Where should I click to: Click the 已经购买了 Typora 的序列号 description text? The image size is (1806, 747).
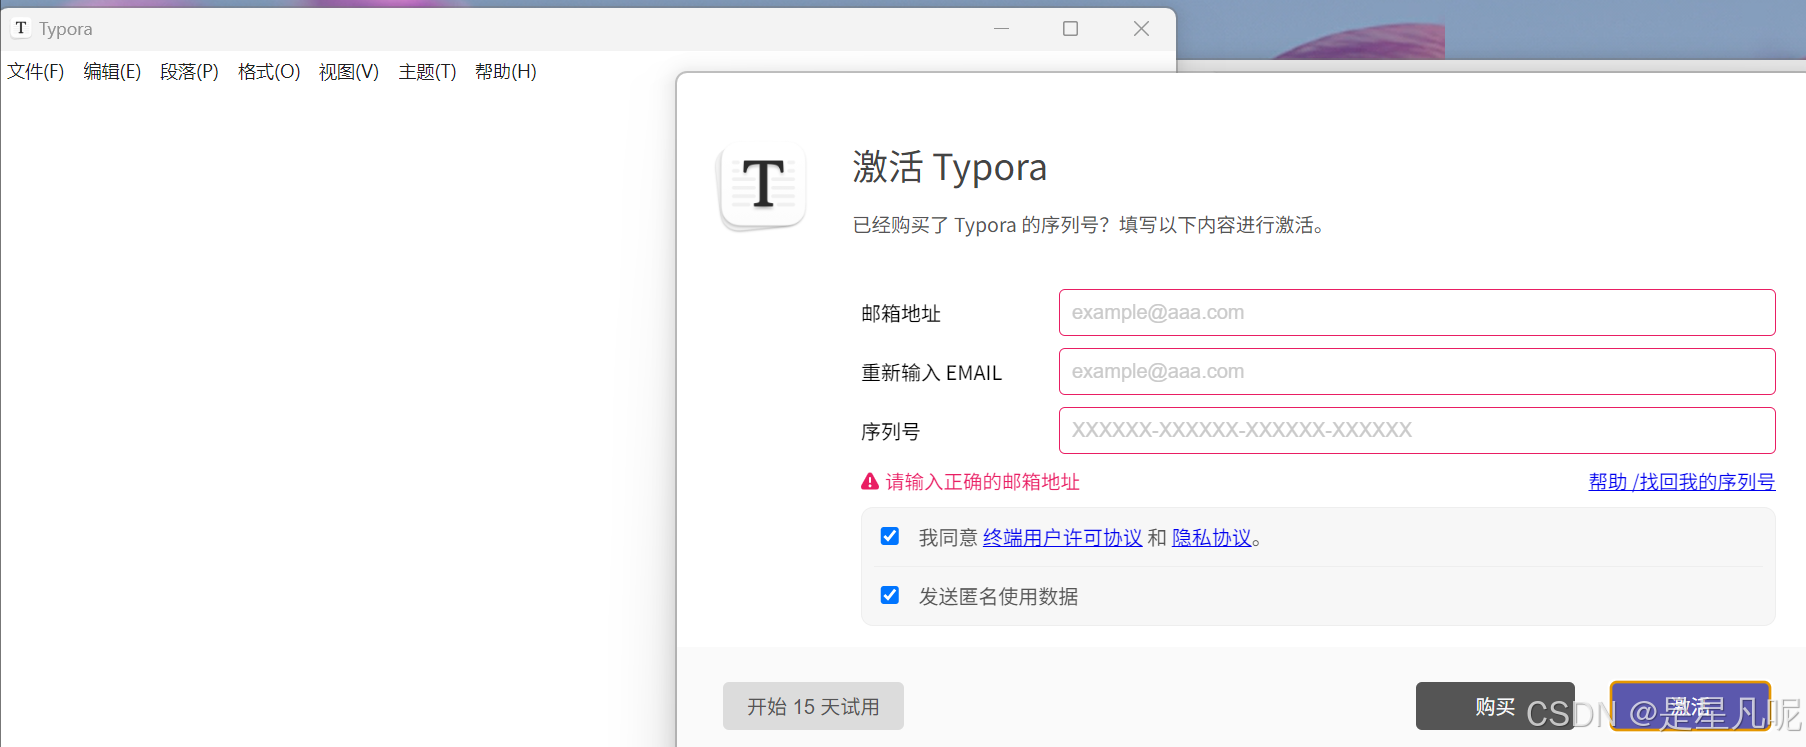coord(1089,225)
